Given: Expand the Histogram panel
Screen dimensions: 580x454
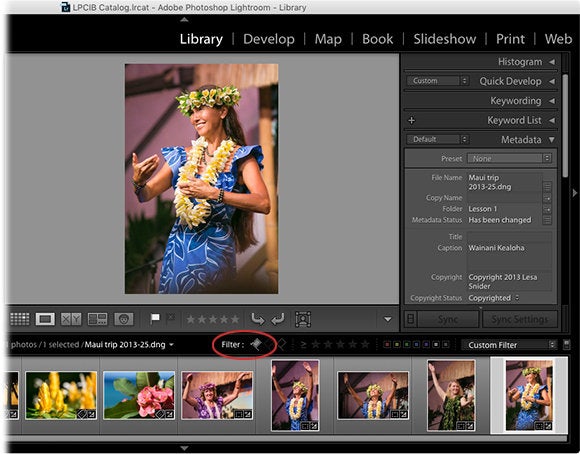Looking at the screenshot, I should 552,62.
